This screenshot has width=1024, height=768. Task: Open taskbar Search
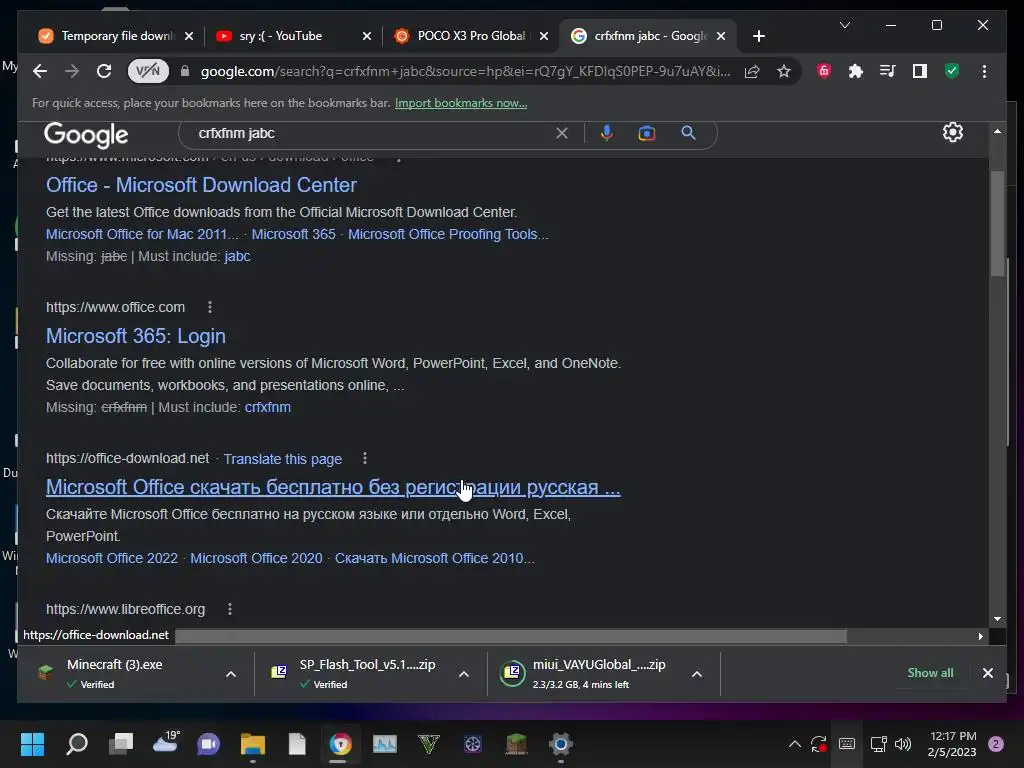coord(77,744)
